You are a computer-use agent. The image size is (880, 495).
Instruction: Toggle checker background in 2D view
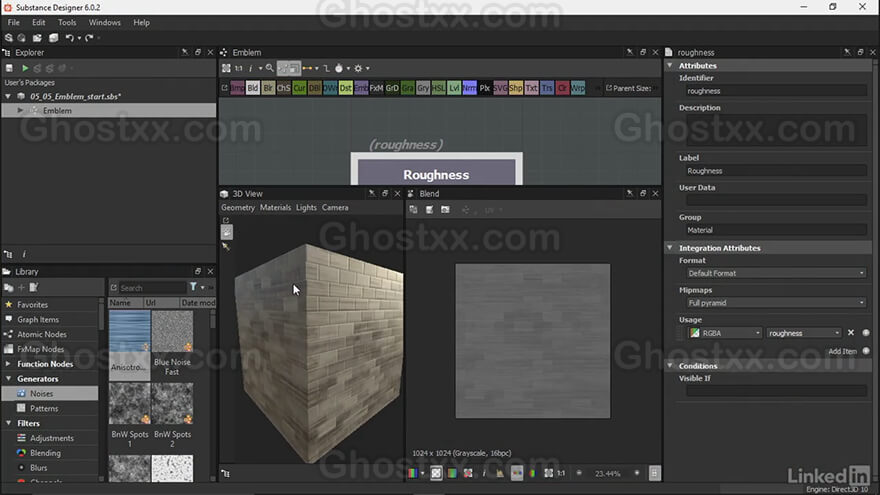436,473
